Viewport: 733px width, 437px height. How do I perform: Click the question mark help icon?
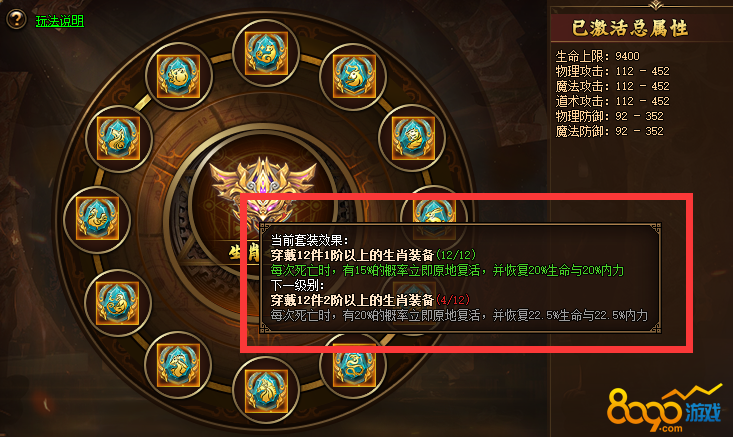16,20
